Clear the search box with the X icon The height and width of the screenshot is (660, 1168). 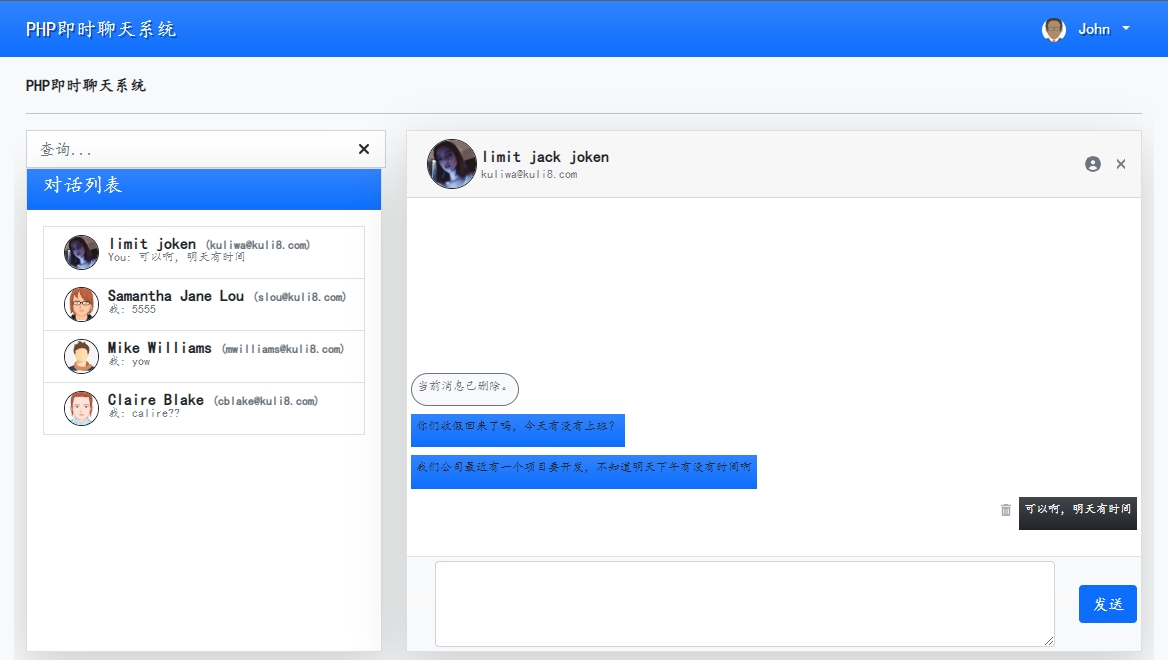click(x=364, y=149)
